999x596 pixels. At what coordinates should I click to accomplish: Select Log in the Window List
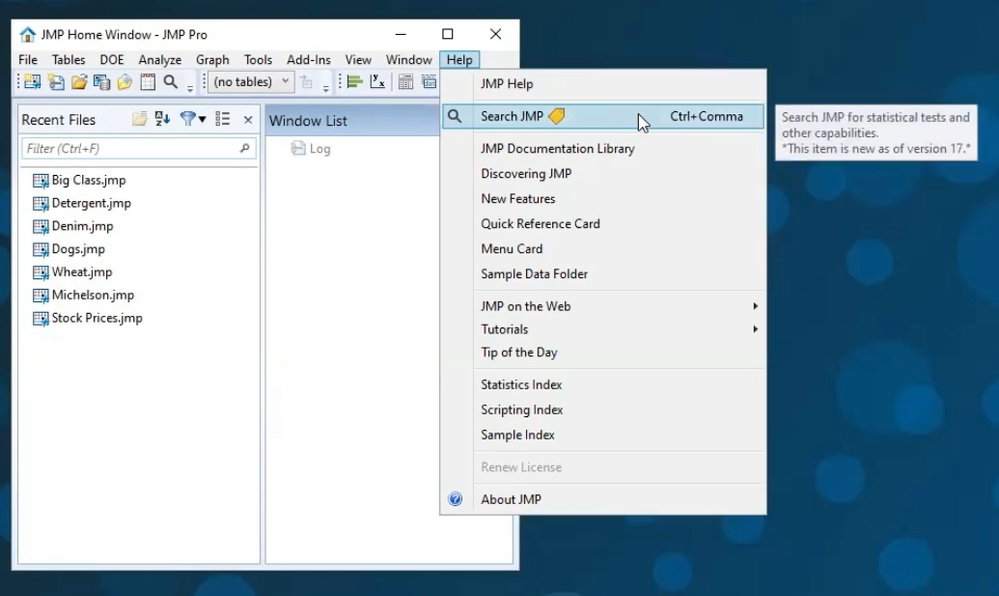[319, 148]
